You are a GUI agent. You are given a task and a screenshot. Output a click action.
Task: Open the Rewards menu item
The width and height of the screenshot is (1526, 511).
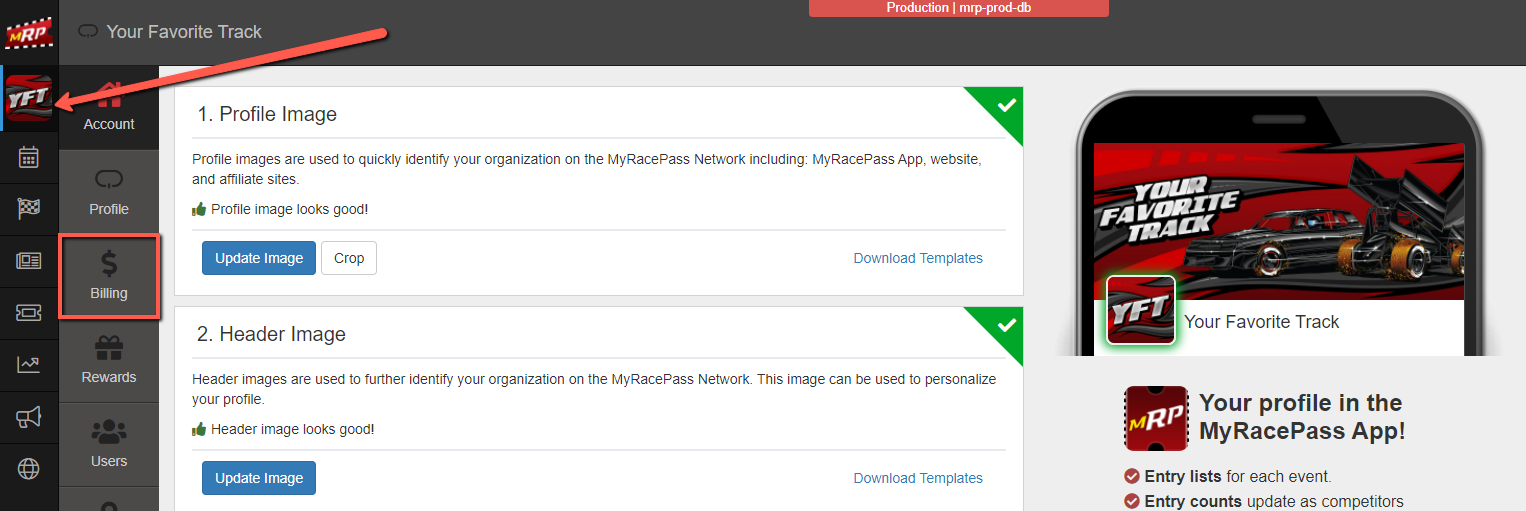pos(109,360)
